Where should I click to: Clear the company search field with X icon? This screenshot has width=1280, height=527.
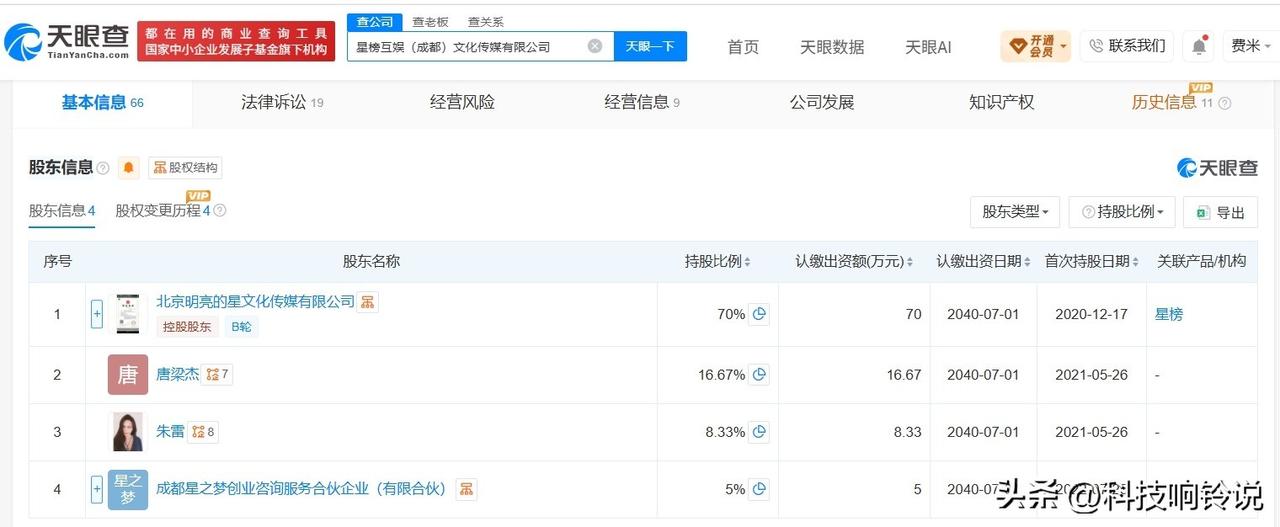[595, 46]
